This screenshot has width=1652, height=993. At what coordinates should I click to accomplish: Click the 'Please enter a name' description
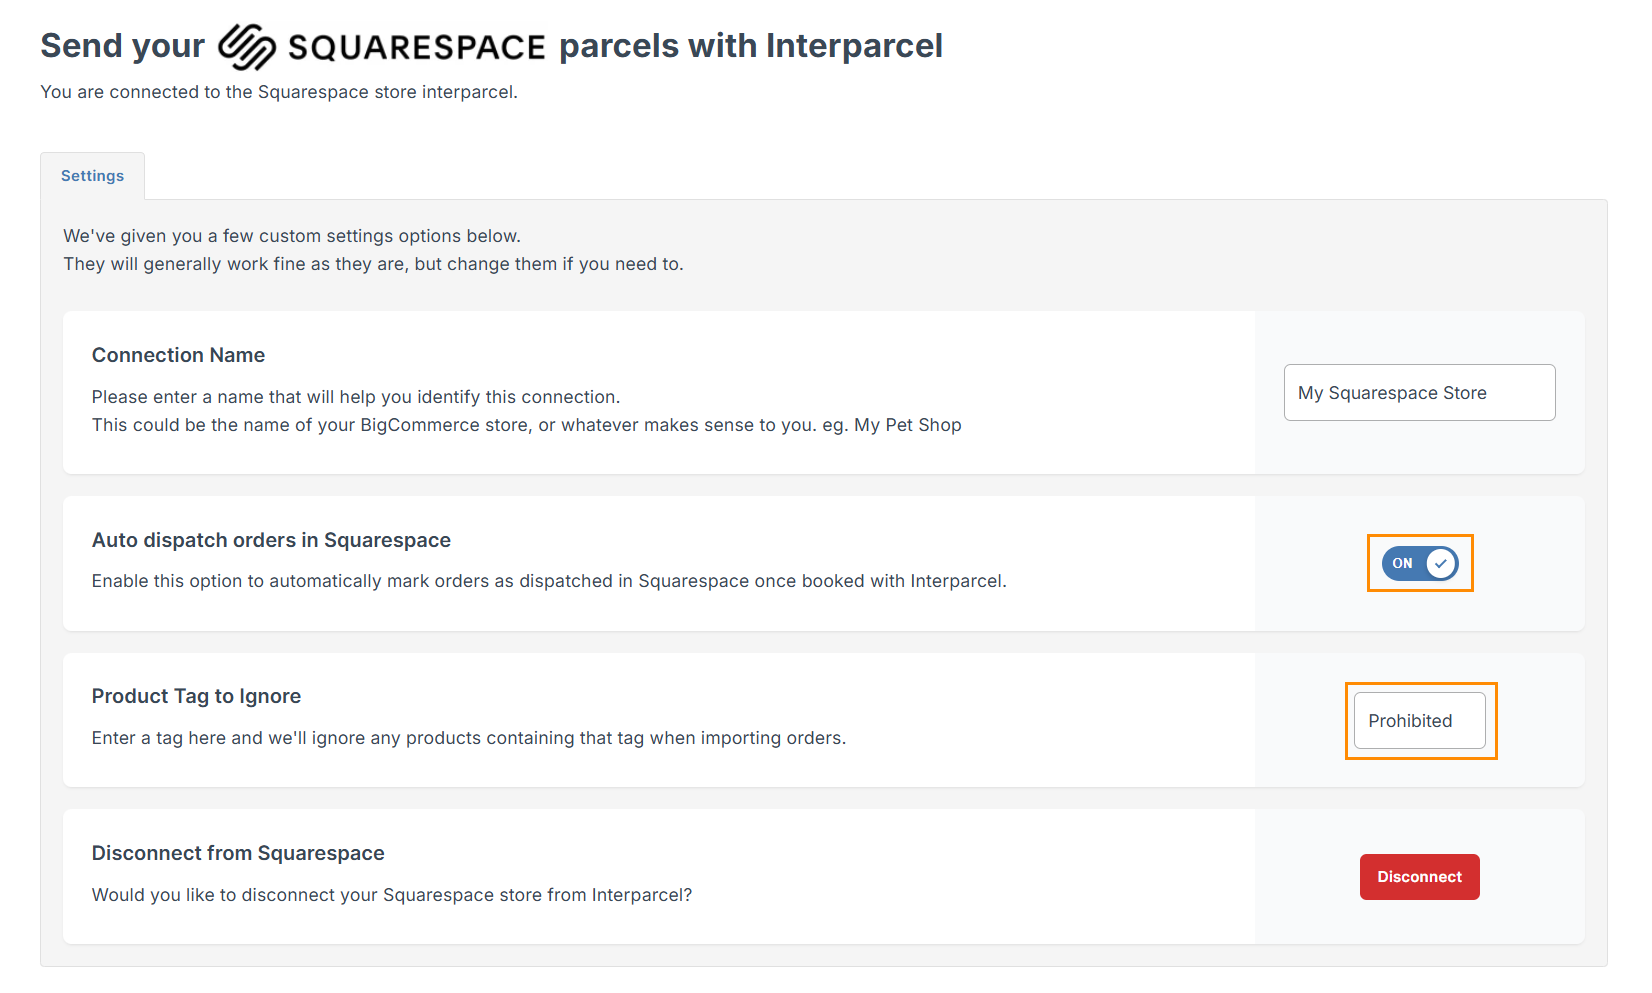coord(356,397)
